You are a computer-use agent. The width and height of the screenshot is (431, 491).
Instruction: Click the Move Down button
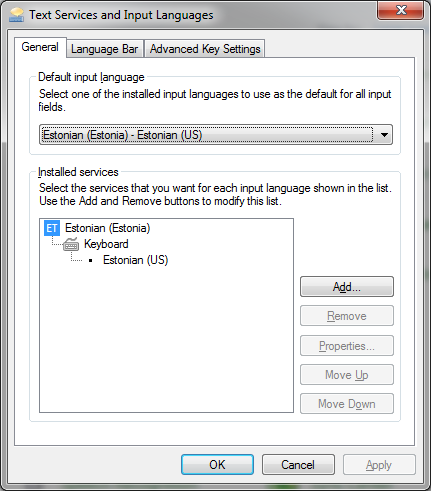[x=347, y=404]
